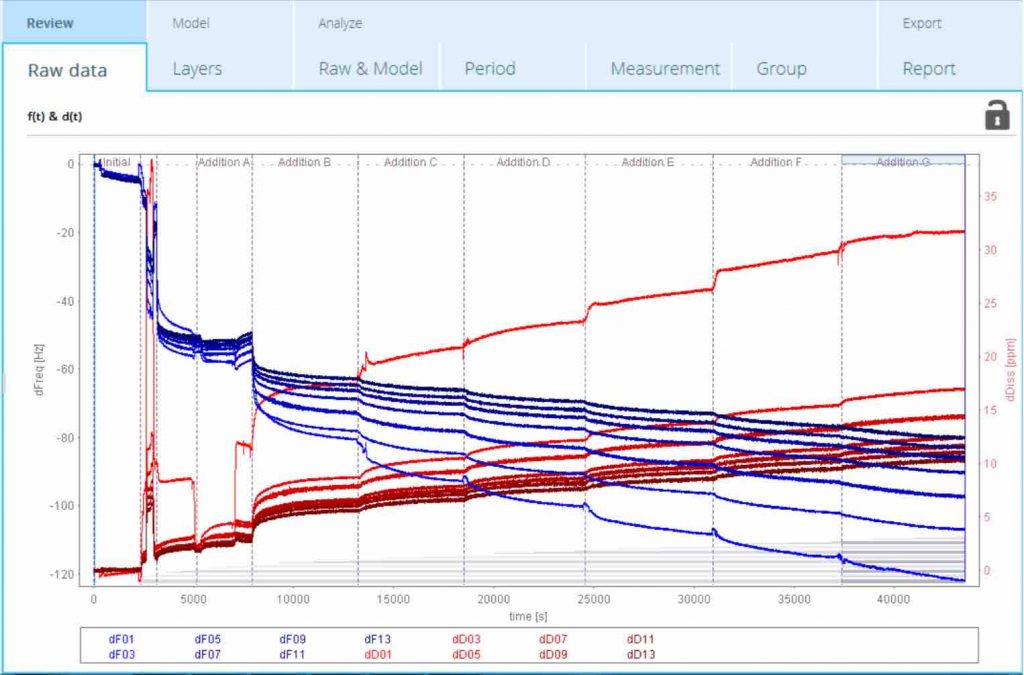Select the Addition A period marker
This screenshot has width=1024, height=675.
224,162
